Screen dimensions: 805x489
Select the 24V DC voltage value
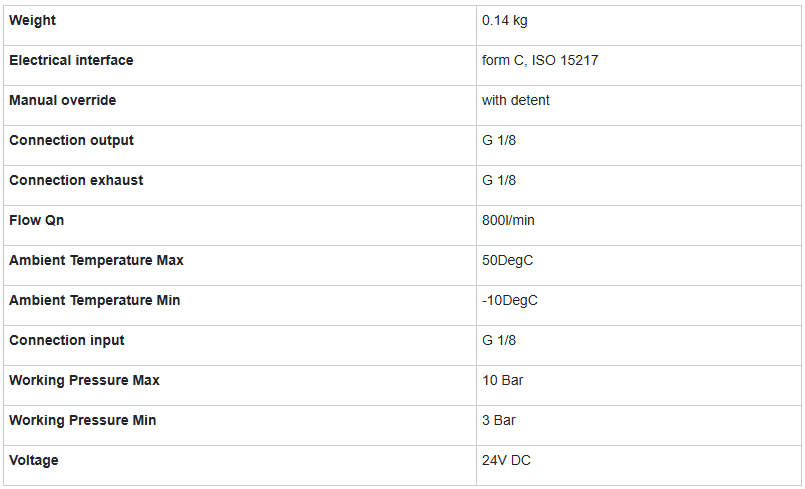[x=507, y=460]
